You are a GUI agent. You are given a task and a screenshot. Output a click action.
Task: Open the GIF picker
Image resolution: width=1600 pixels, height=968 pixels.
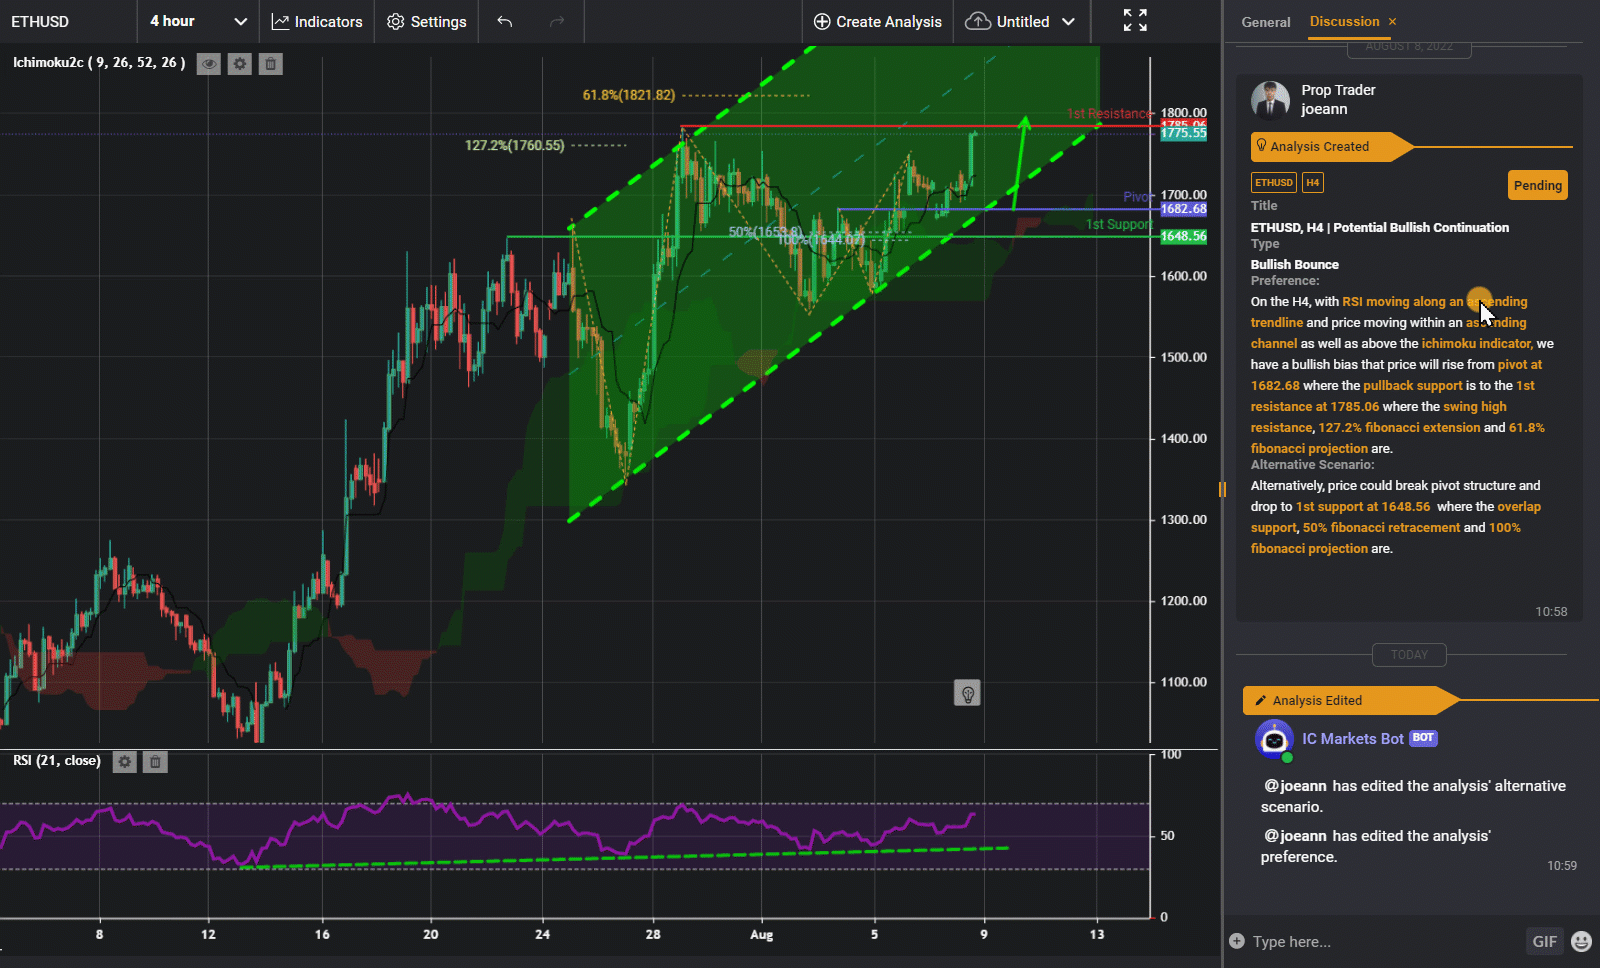(1545, 941)
